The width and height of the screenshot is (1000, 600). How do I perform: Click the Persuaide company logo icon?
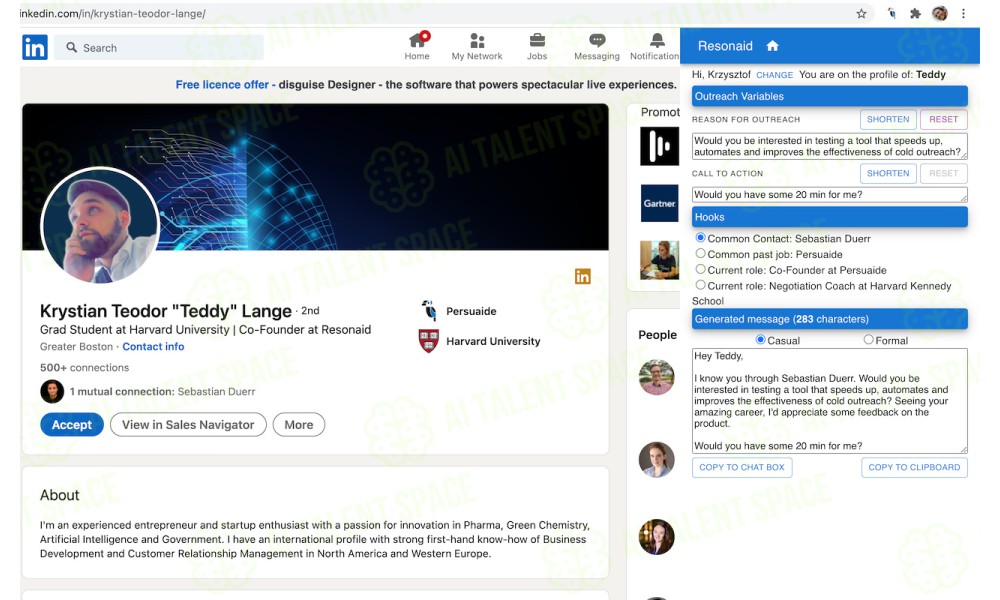429,311
